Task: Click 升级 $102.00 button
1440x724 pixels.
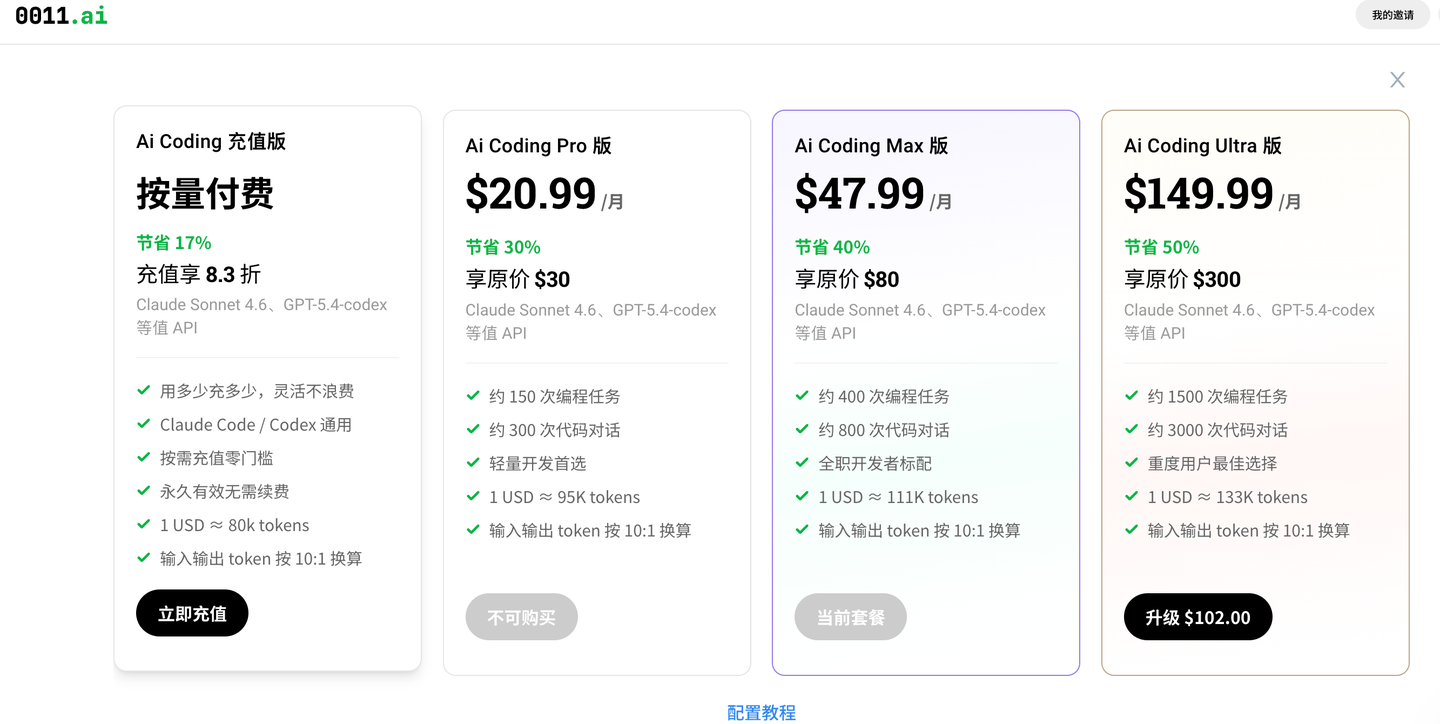Action: point(1198,617)
